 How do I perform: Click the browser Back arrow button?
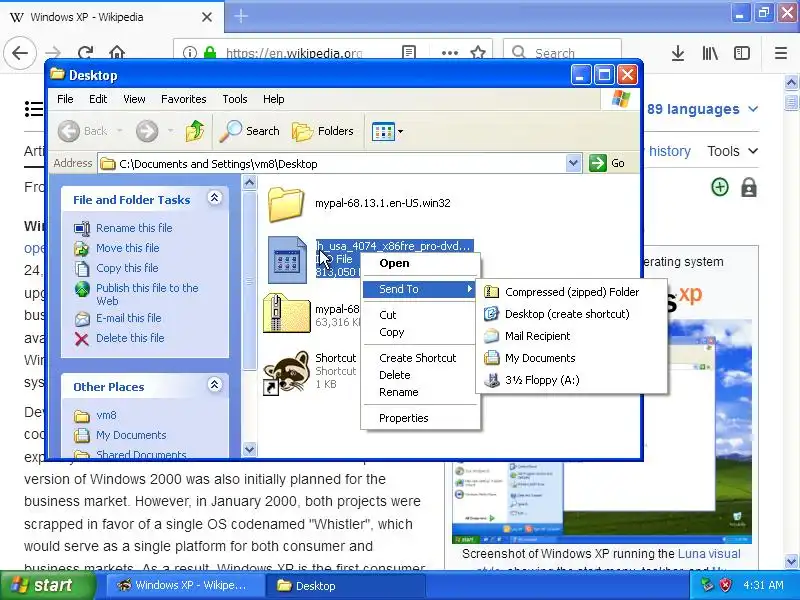click(x=20, y=53)
